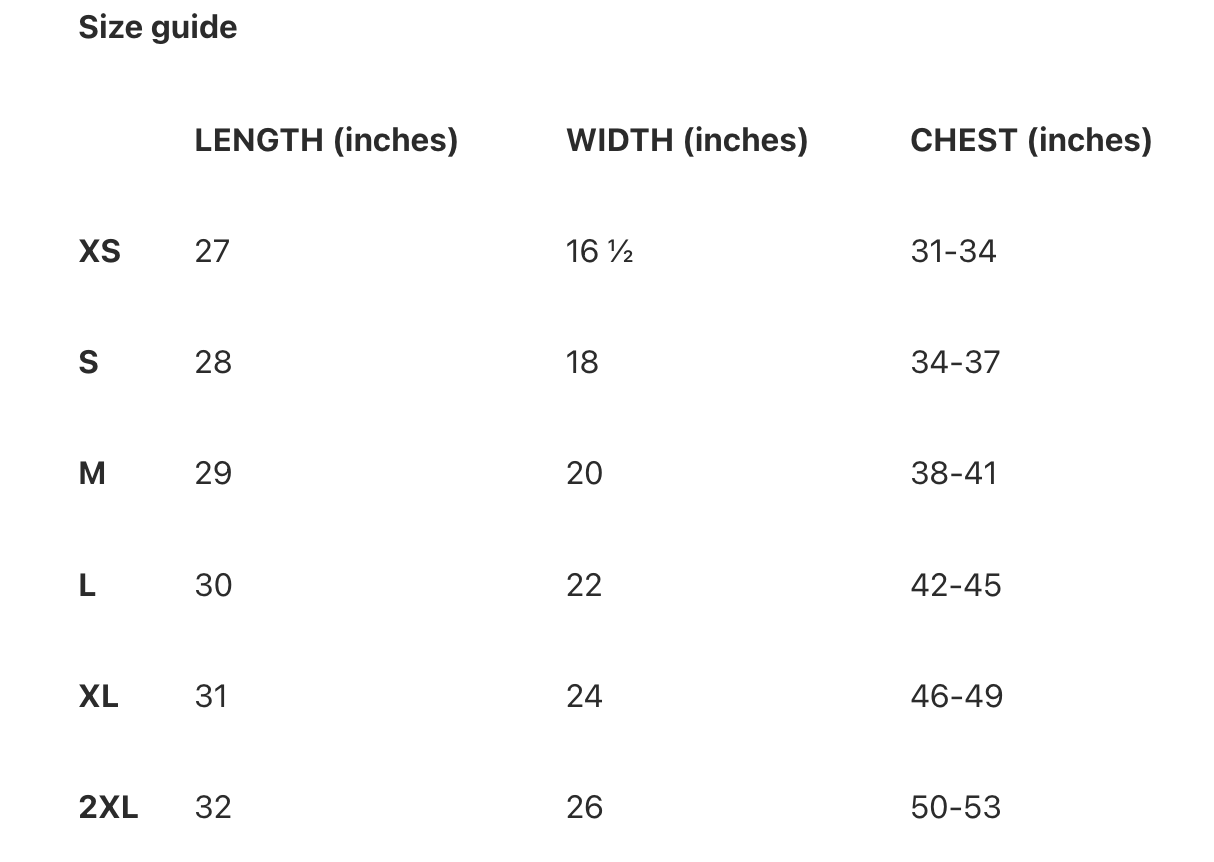This screenshot has height=862, width=1214.
Task: Click the S chest range 34-37
Action: [955, 362]
